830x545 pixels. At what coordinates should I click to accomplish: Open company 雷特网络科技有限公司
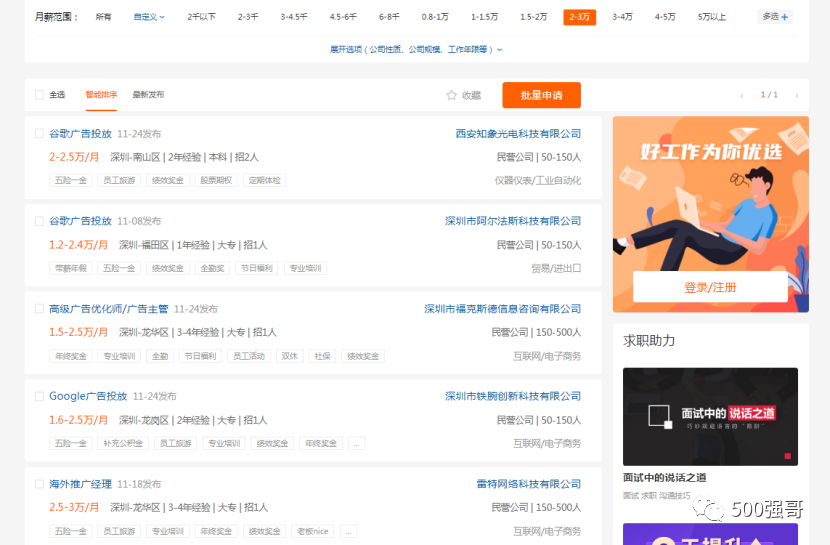tap(529, 484)
